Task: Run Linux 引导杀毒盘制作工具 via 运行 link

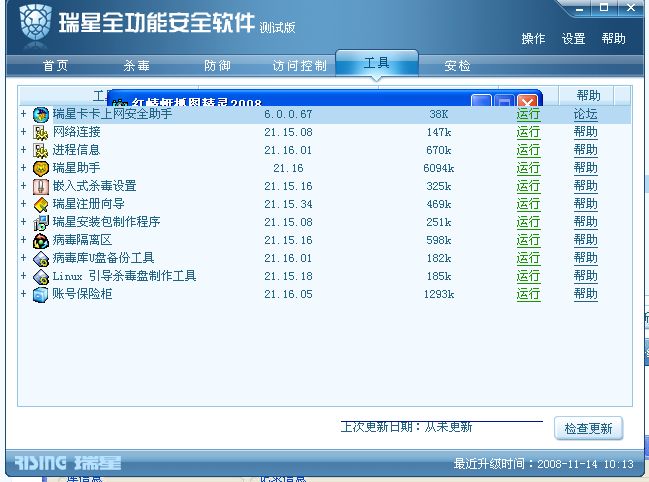Action: click(528, 276)
